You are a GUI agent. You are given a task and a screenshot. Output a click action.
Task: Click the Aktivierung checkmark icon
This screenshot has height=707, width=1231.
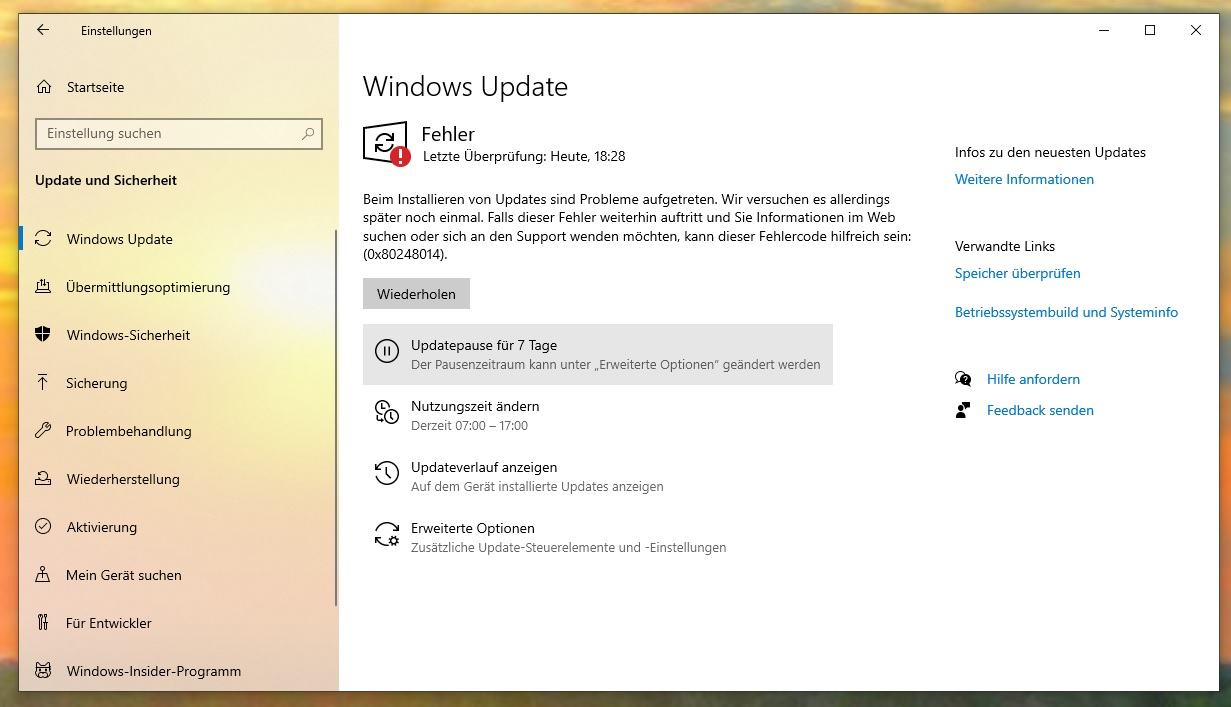[43, 527]
